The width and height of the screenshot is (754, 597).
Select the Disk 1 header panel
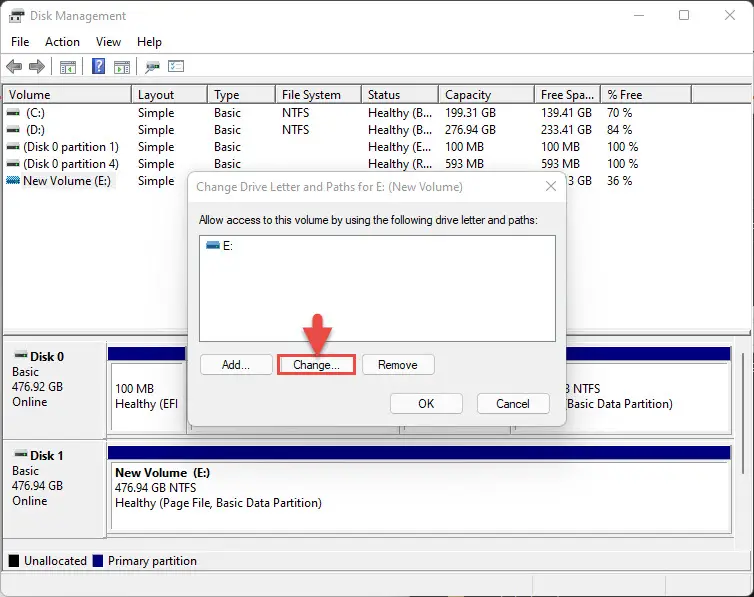(x=54, y=488)
